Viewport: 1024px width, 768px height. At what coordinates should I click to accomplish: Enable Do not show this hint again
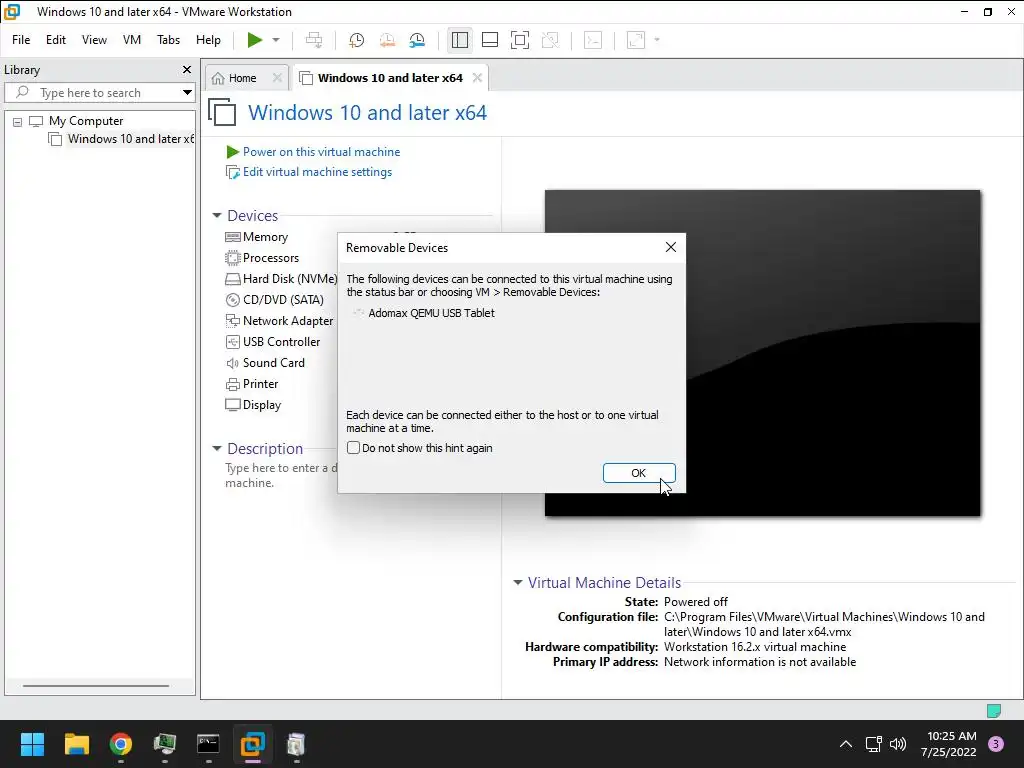pyautogui.click(x=353, y=448)
